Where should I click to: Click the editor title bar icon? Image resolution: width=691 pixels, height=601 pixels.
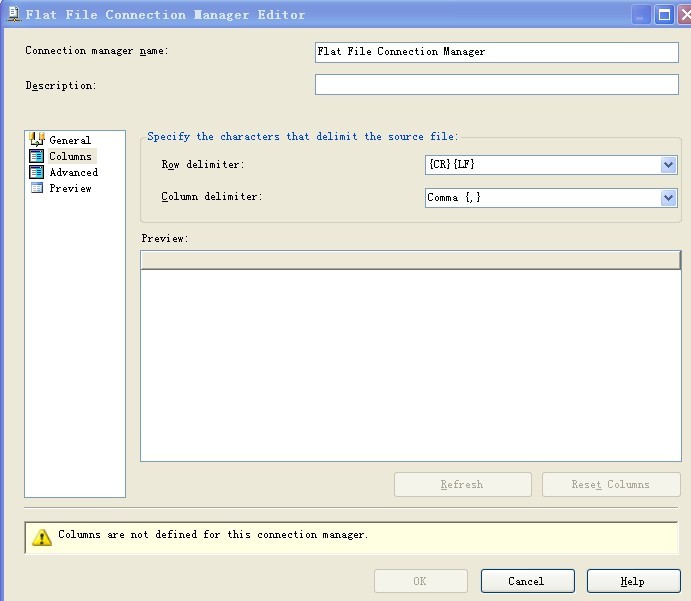pos(14,14)
